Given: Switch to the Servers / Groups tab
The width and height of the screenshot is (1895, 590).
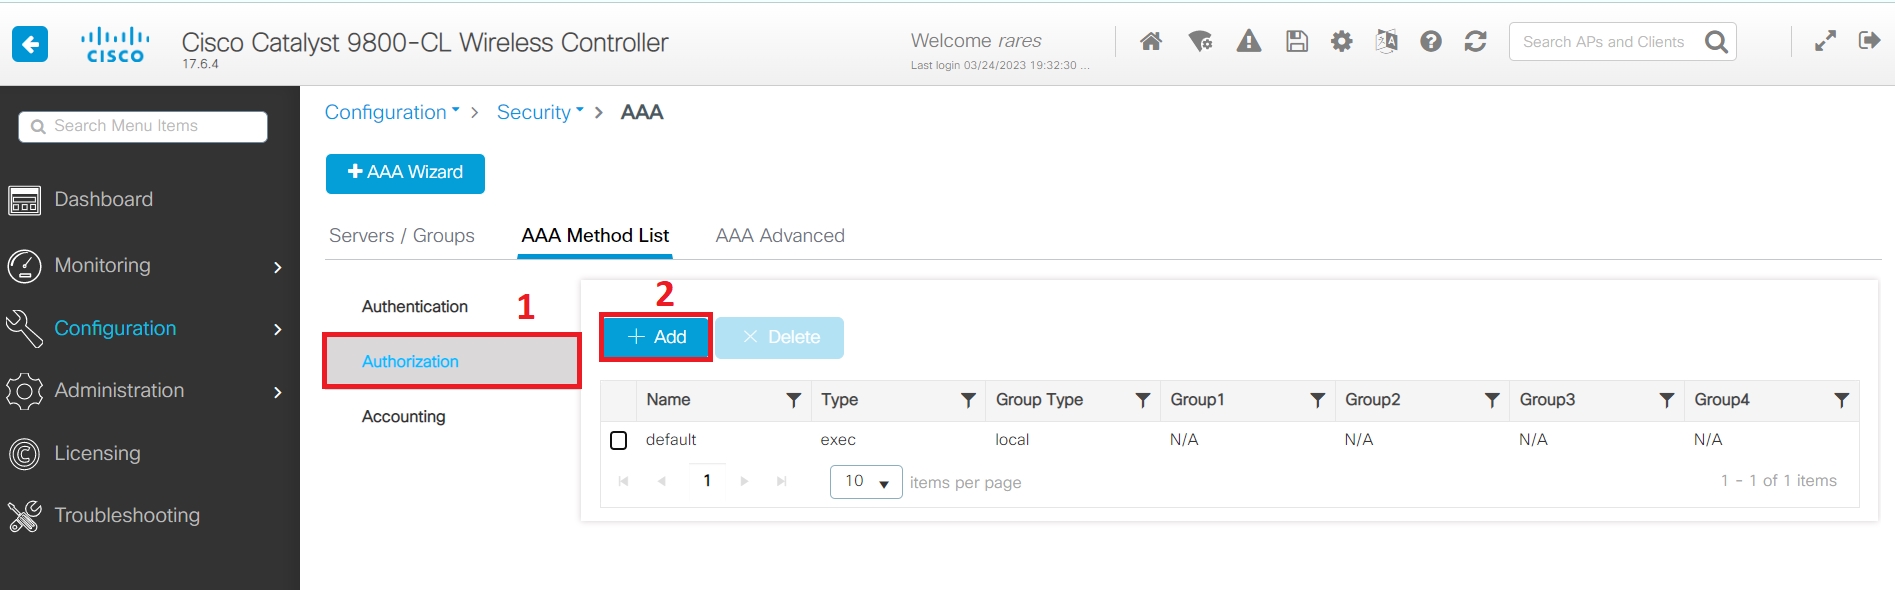Looking at the screenshot, I should (x=402, y=236).
